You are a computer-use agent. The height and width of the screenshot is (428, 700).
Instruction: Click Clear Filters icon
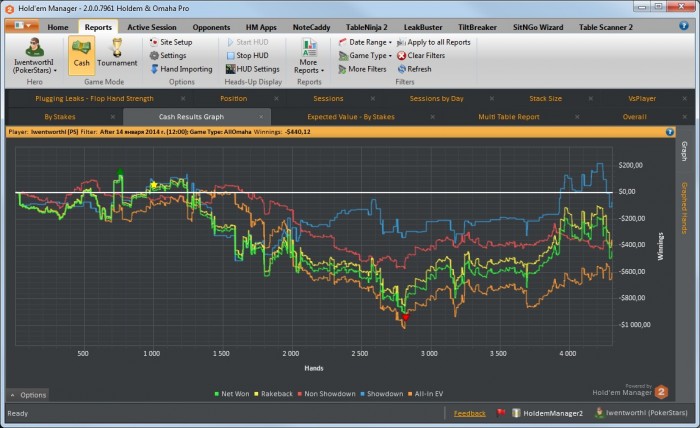[x=402, y=56]
